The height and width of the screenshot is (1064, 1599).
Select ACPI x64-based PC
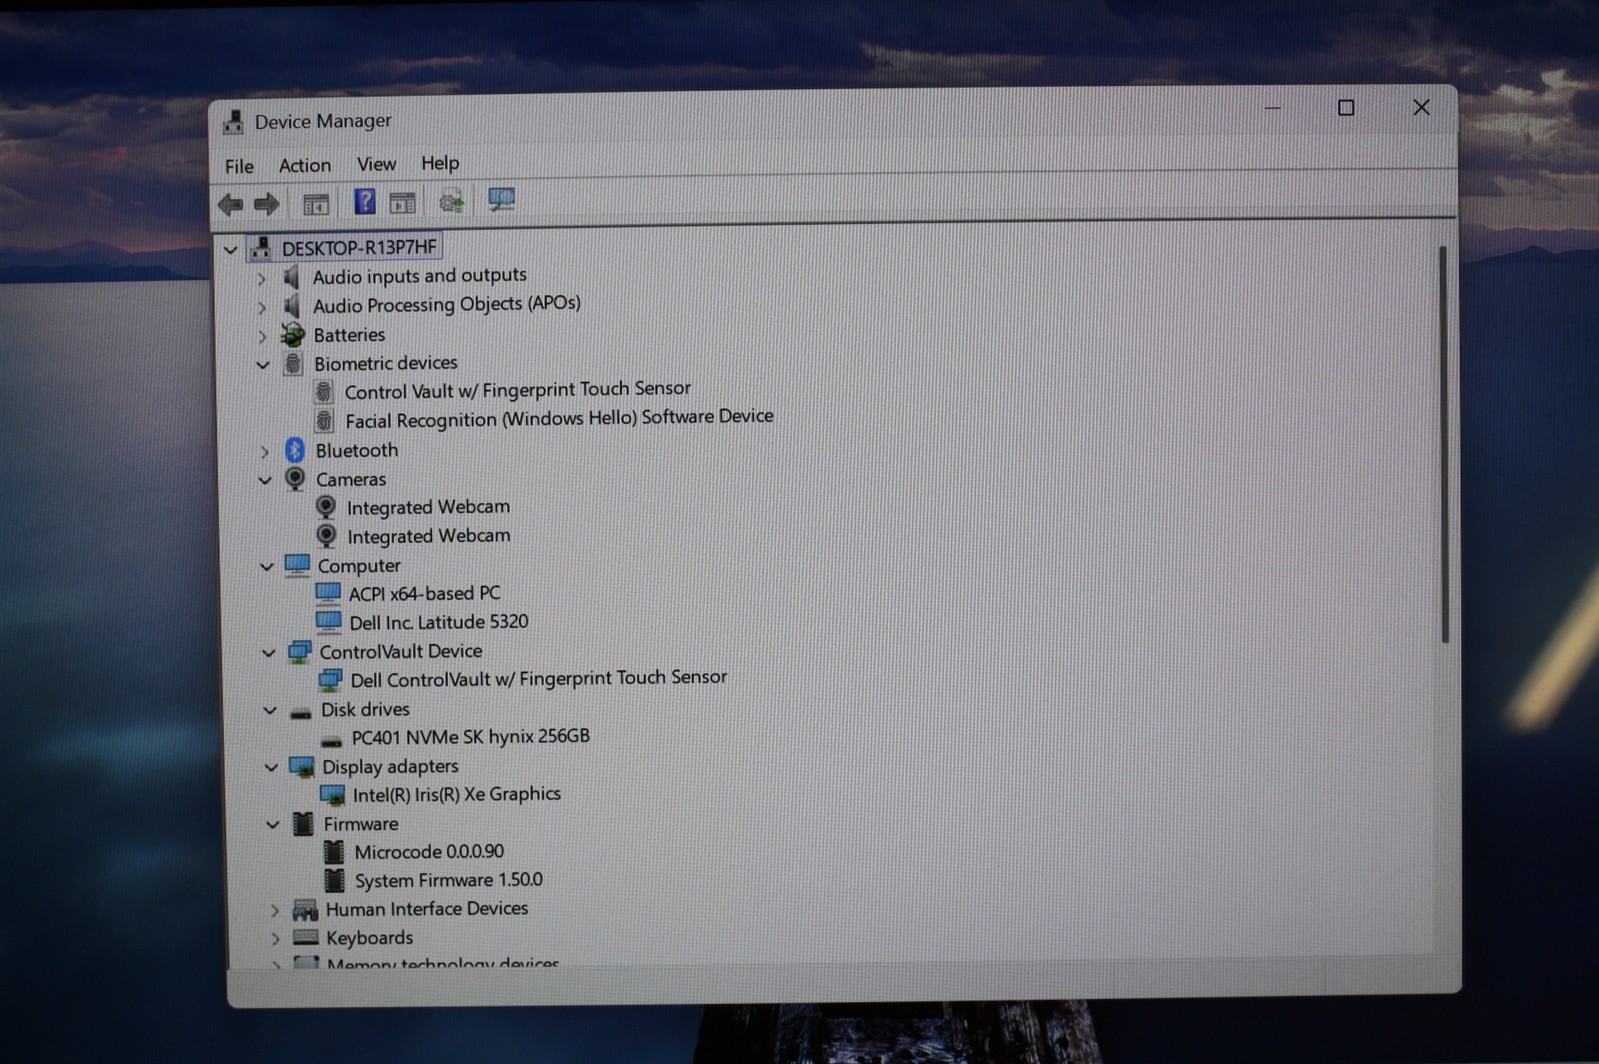click(x=424, y=594)
